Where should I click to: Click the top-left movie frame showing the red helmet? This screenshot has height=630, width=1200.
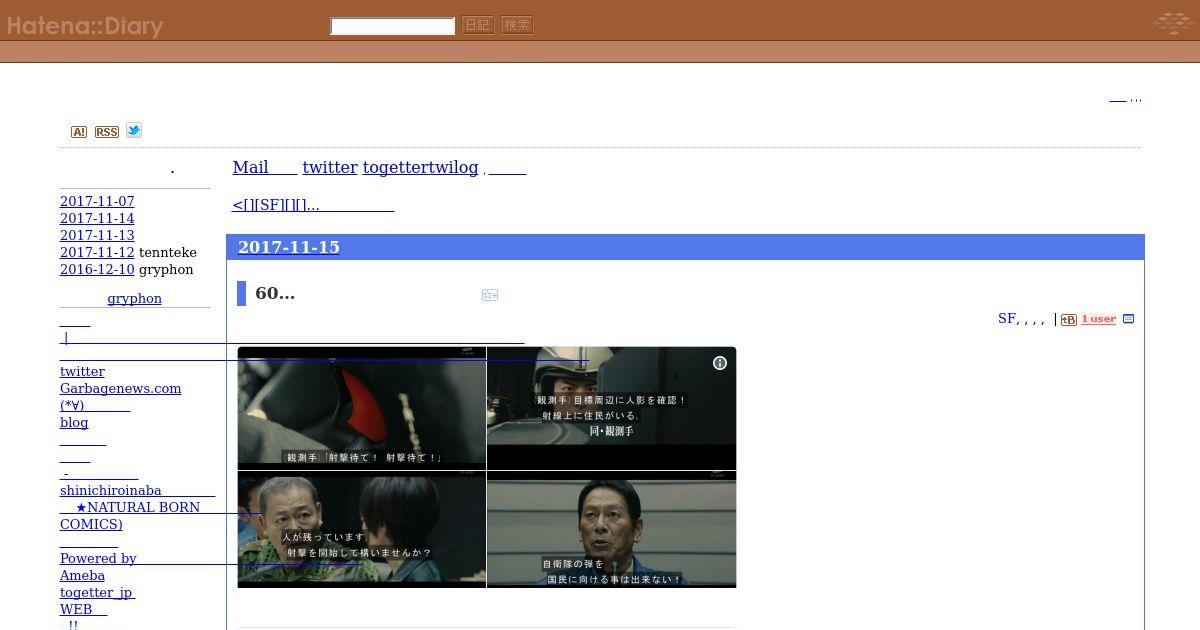pyautogui.click(x=362, y=408)
